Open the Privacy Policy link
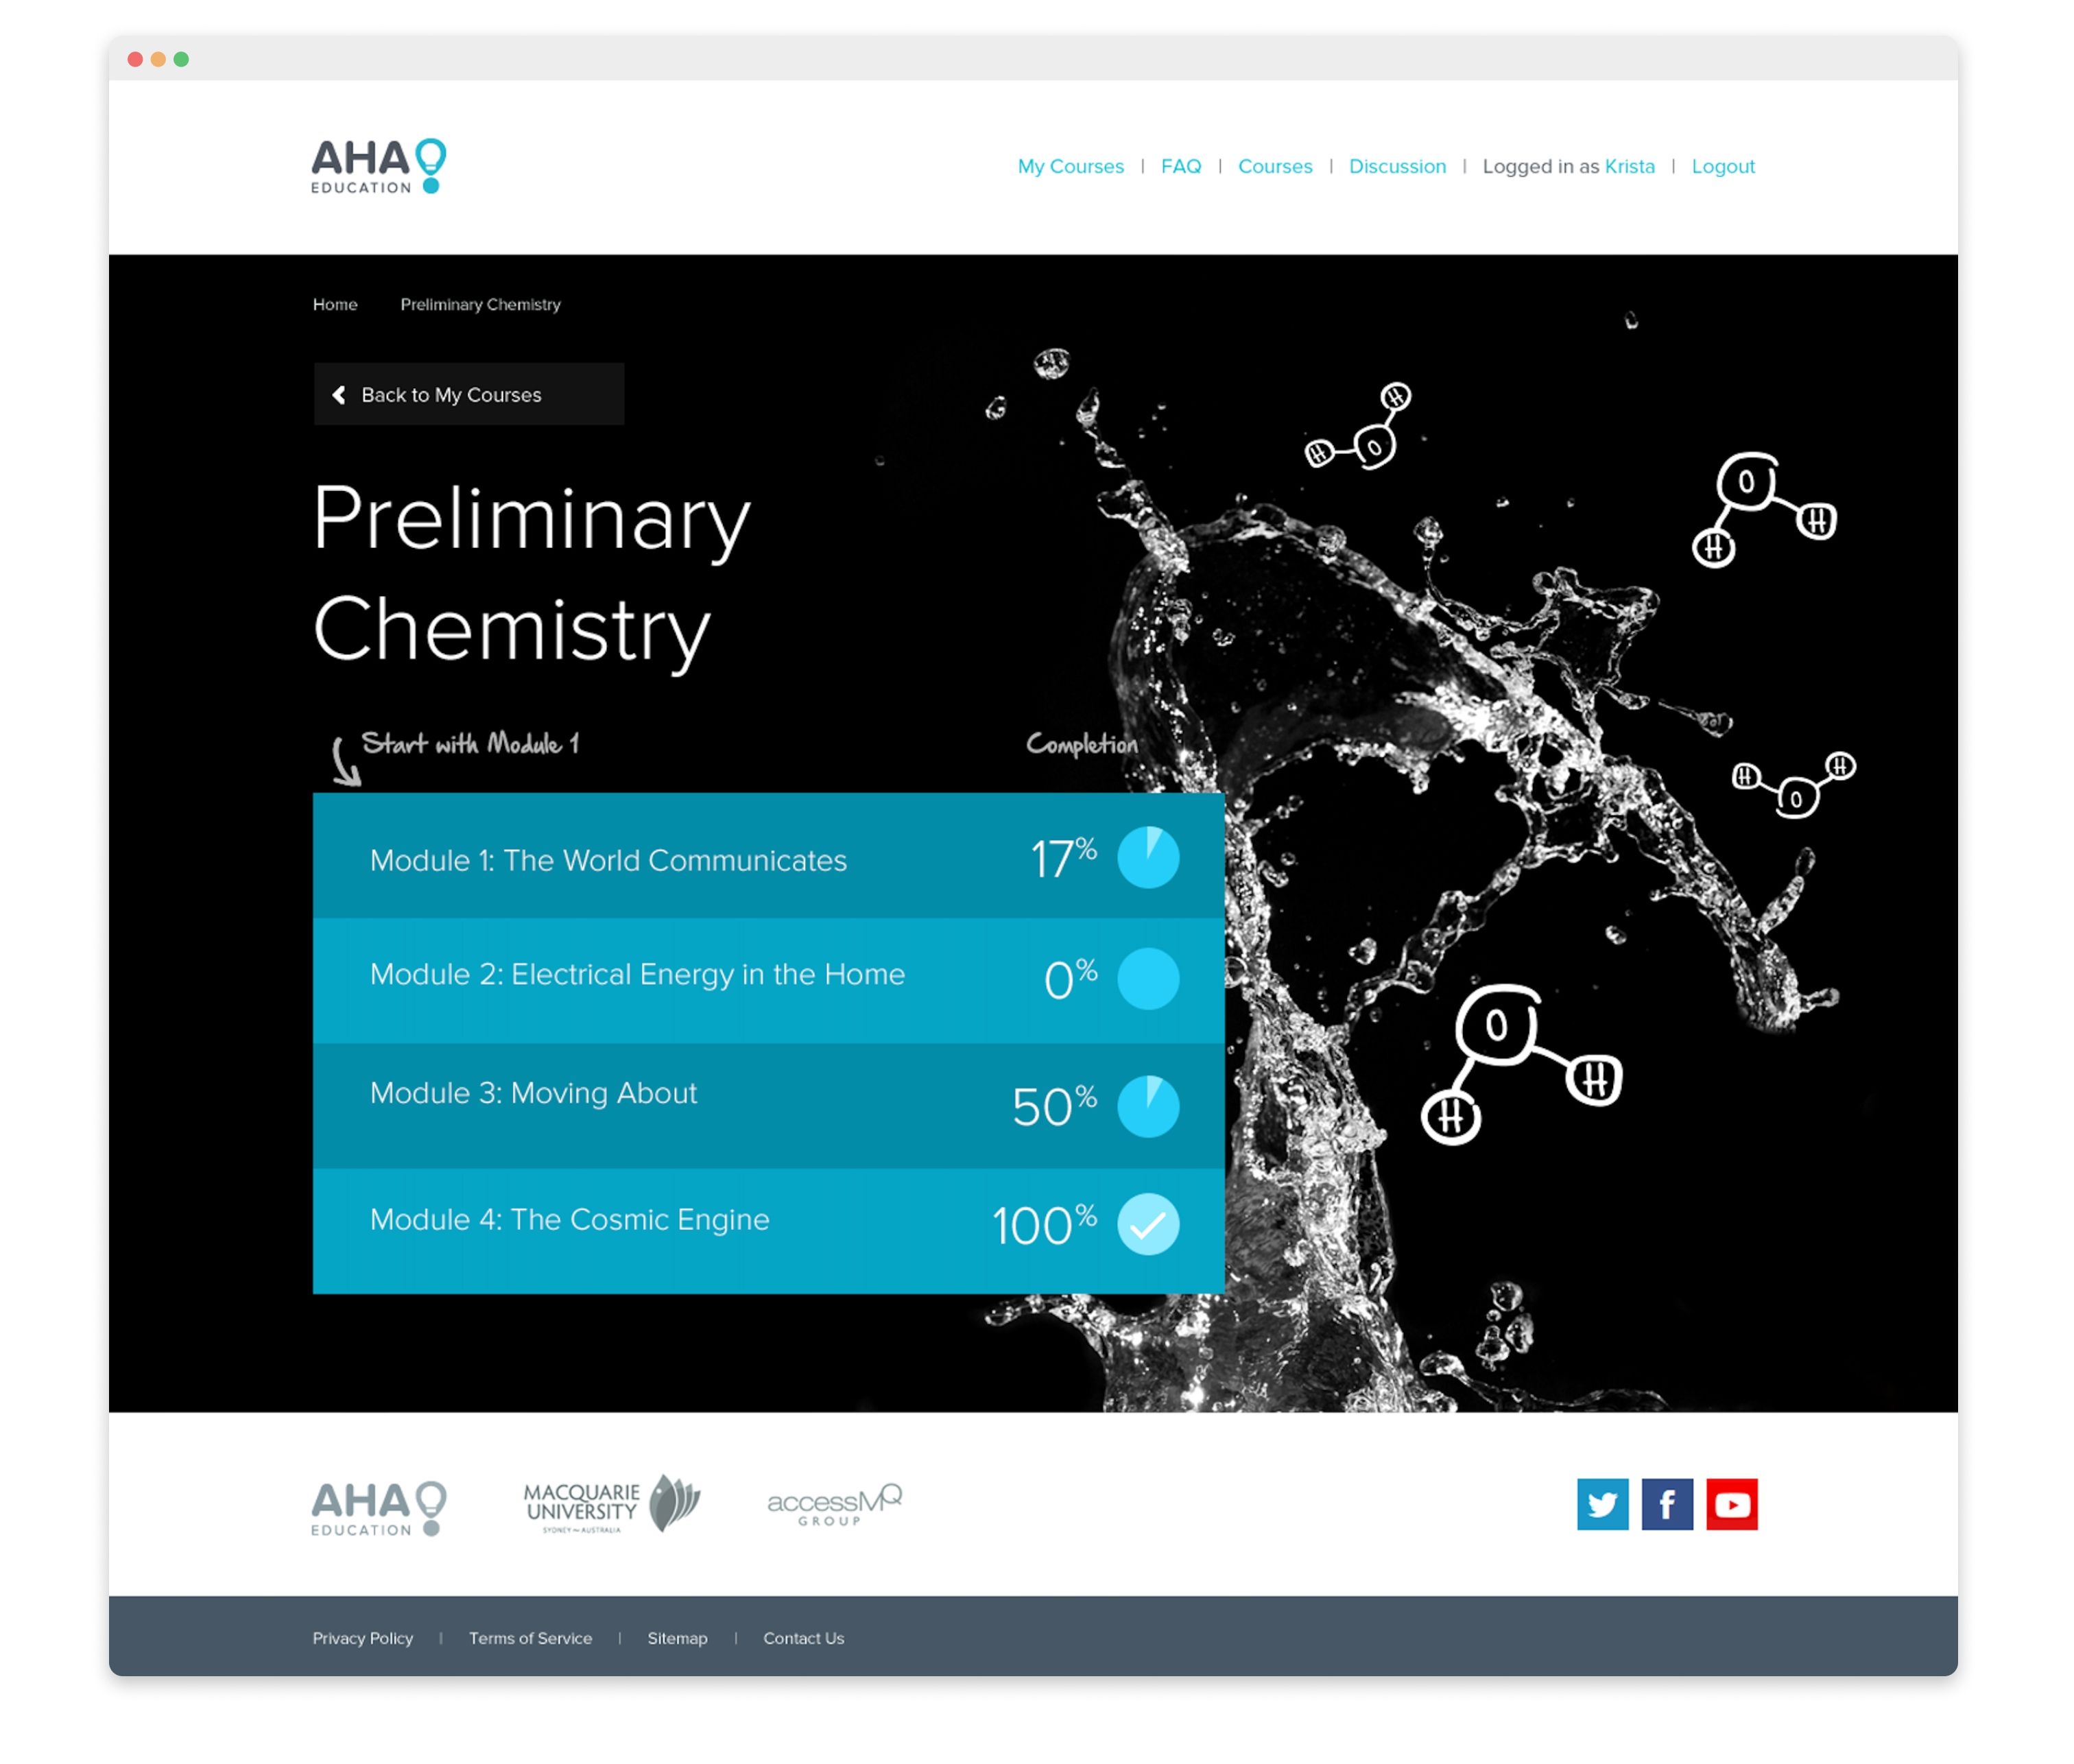This screenshot has height=1764, width=2074. (x=362, y=1638)
